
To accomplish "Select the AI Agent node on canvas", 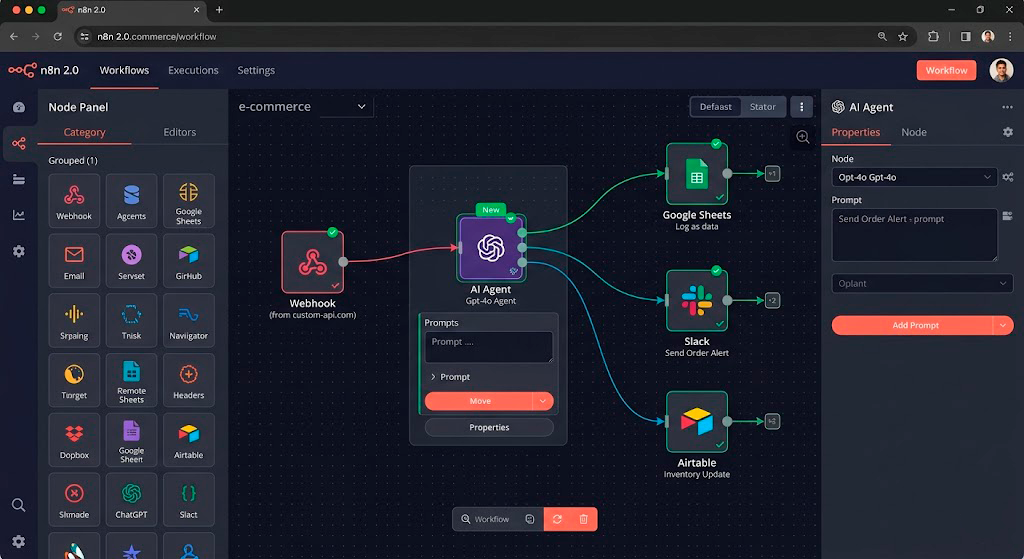I will (491, 249).
